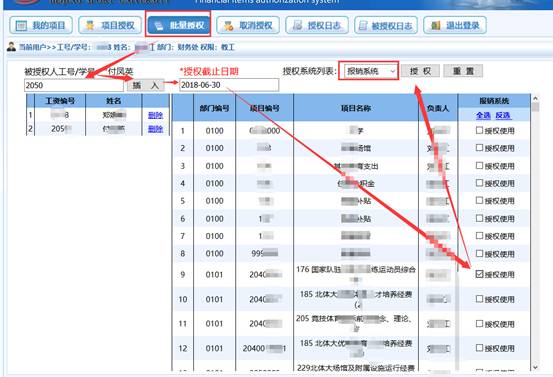Click department code 0100 in row 1

tap(214, 131)
